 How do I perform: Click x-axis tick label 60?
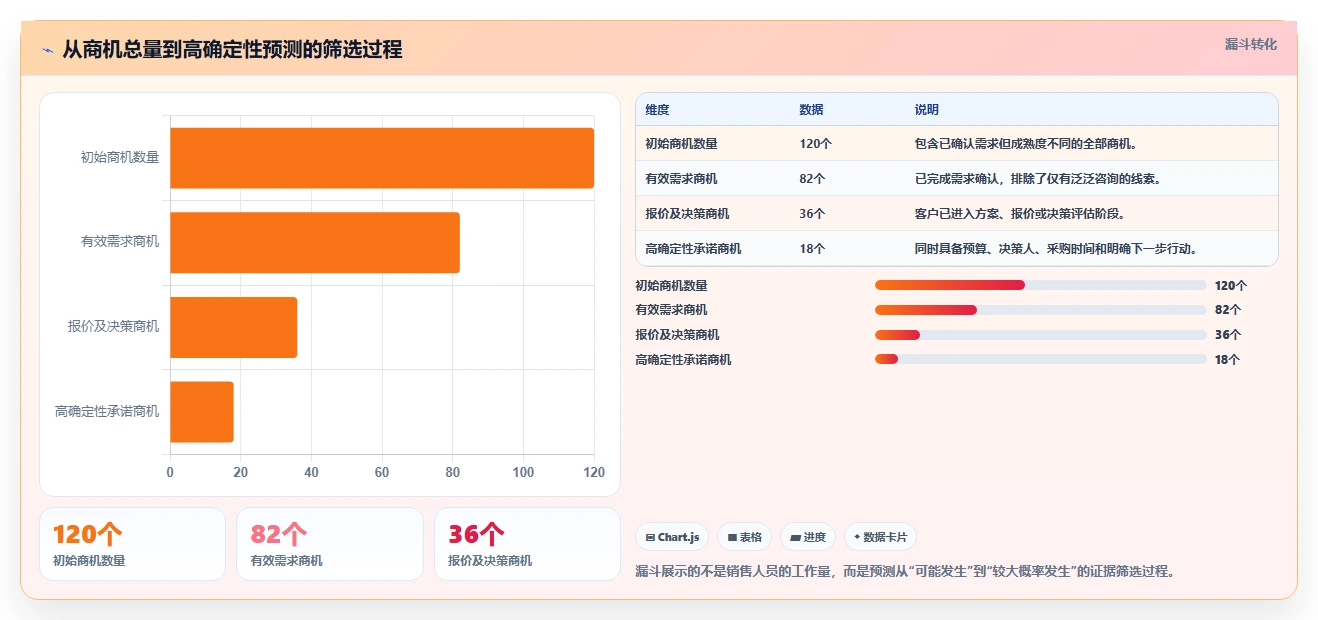pyautogui.click(x=382, y=472)
